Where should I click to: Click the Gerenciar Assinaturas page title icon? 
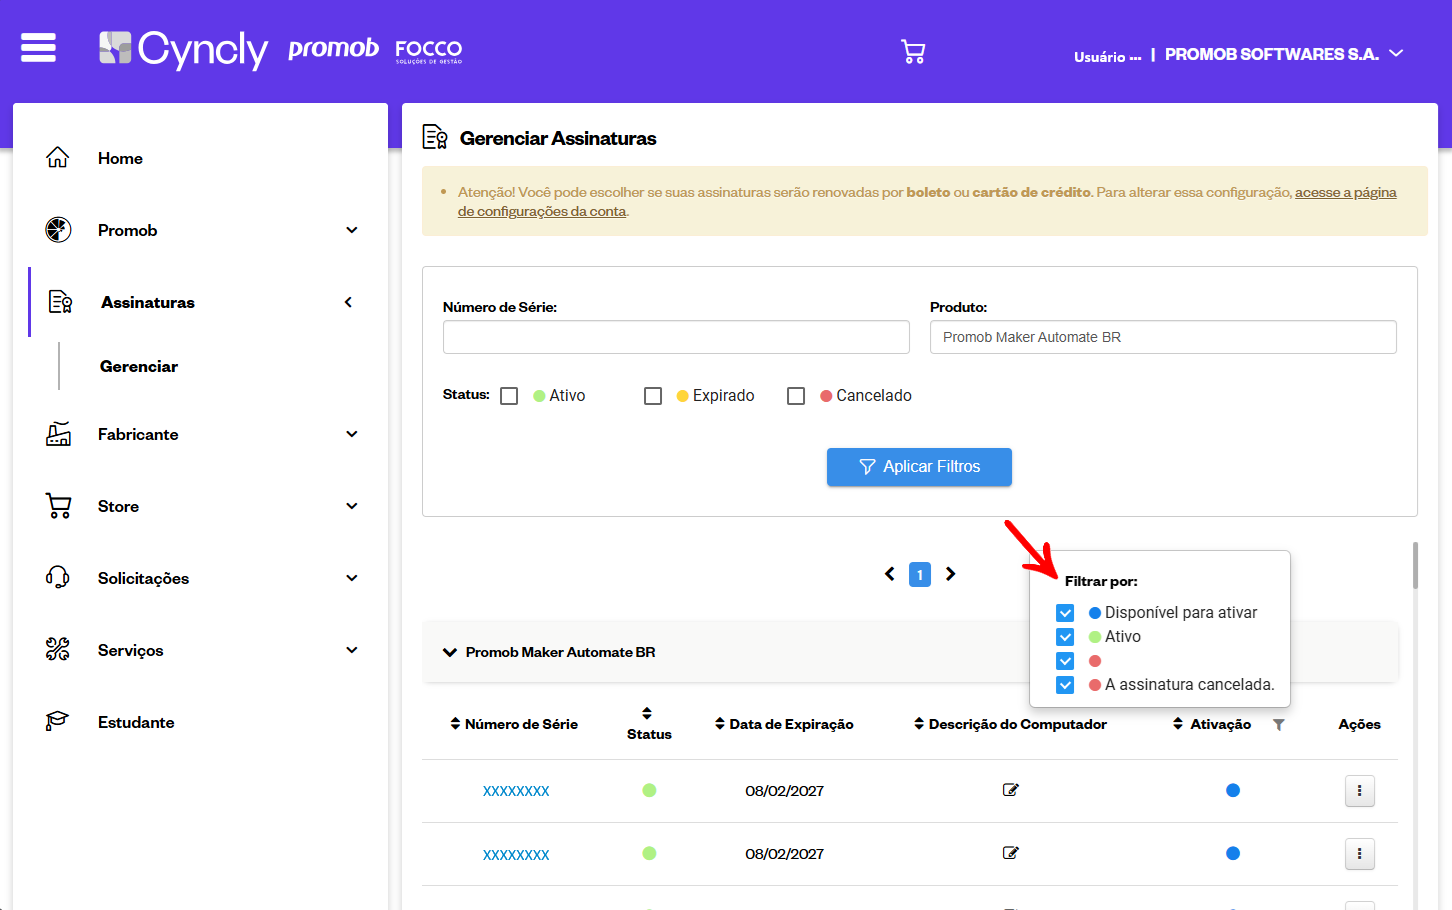point(435,137)
